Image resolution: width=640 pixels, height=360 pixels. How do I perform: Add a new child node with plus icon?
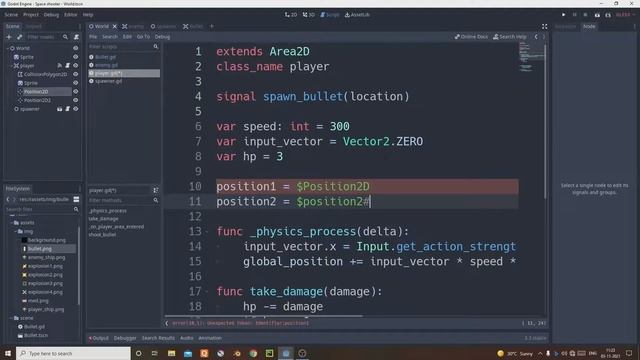tap(9, 37)
